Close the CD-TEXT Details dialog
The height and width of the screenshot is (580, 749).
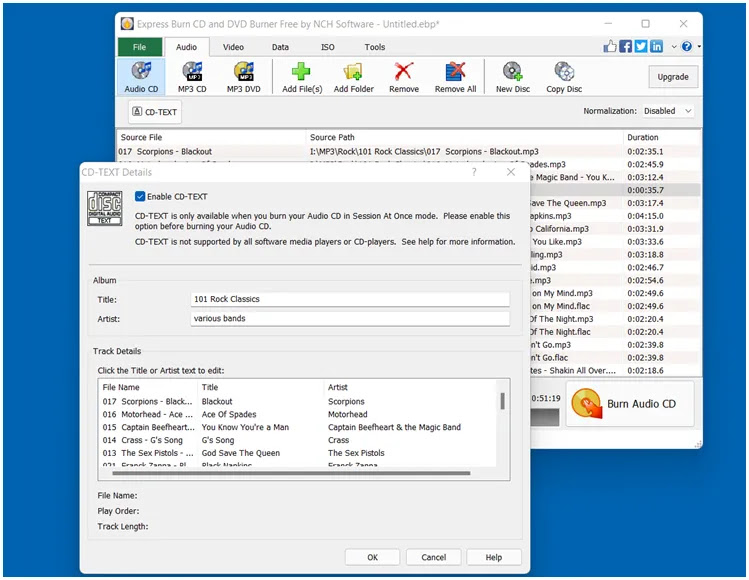(x=511, y=172)
